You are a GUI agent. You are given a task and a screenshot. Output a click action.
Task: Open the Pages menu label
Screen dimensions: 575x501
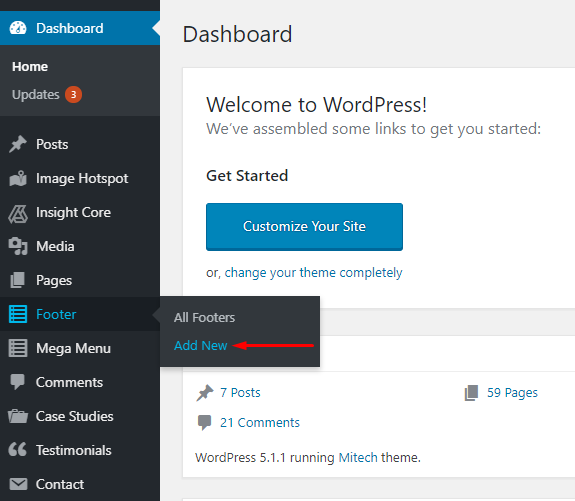54,281
